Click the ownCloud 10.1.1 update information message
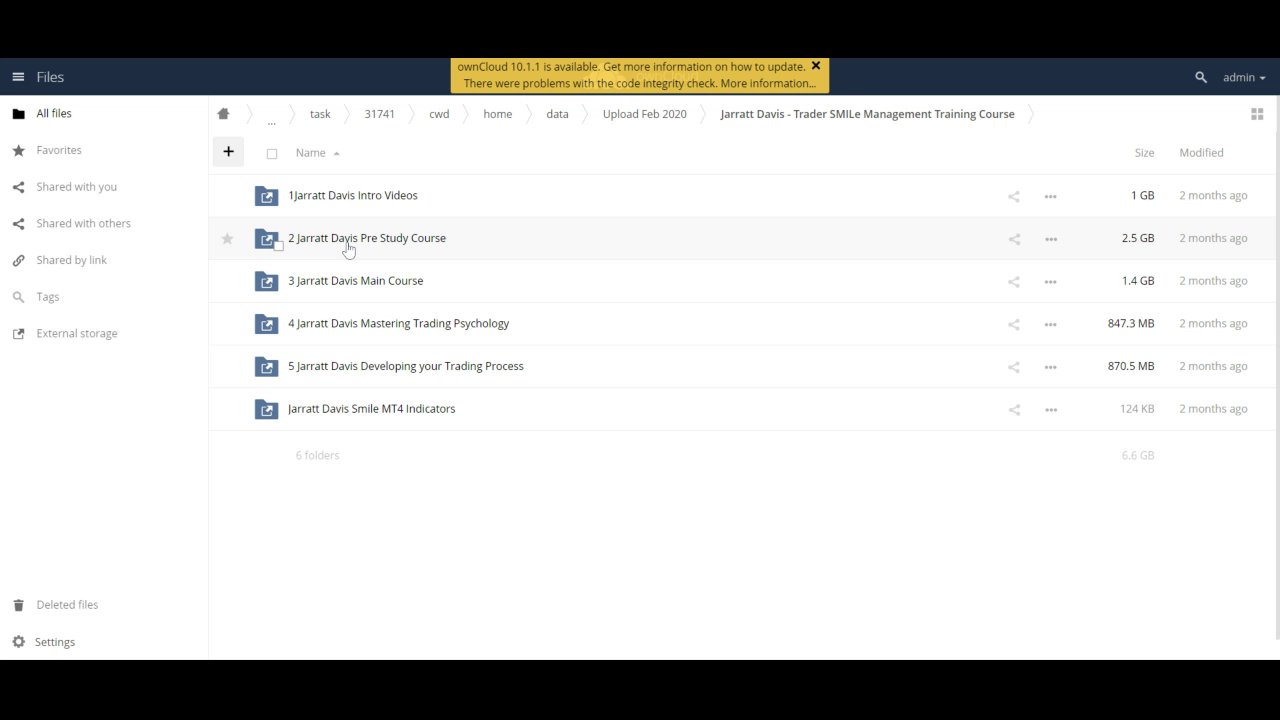Screen dimensions: 1280x720 click(631, 67)
